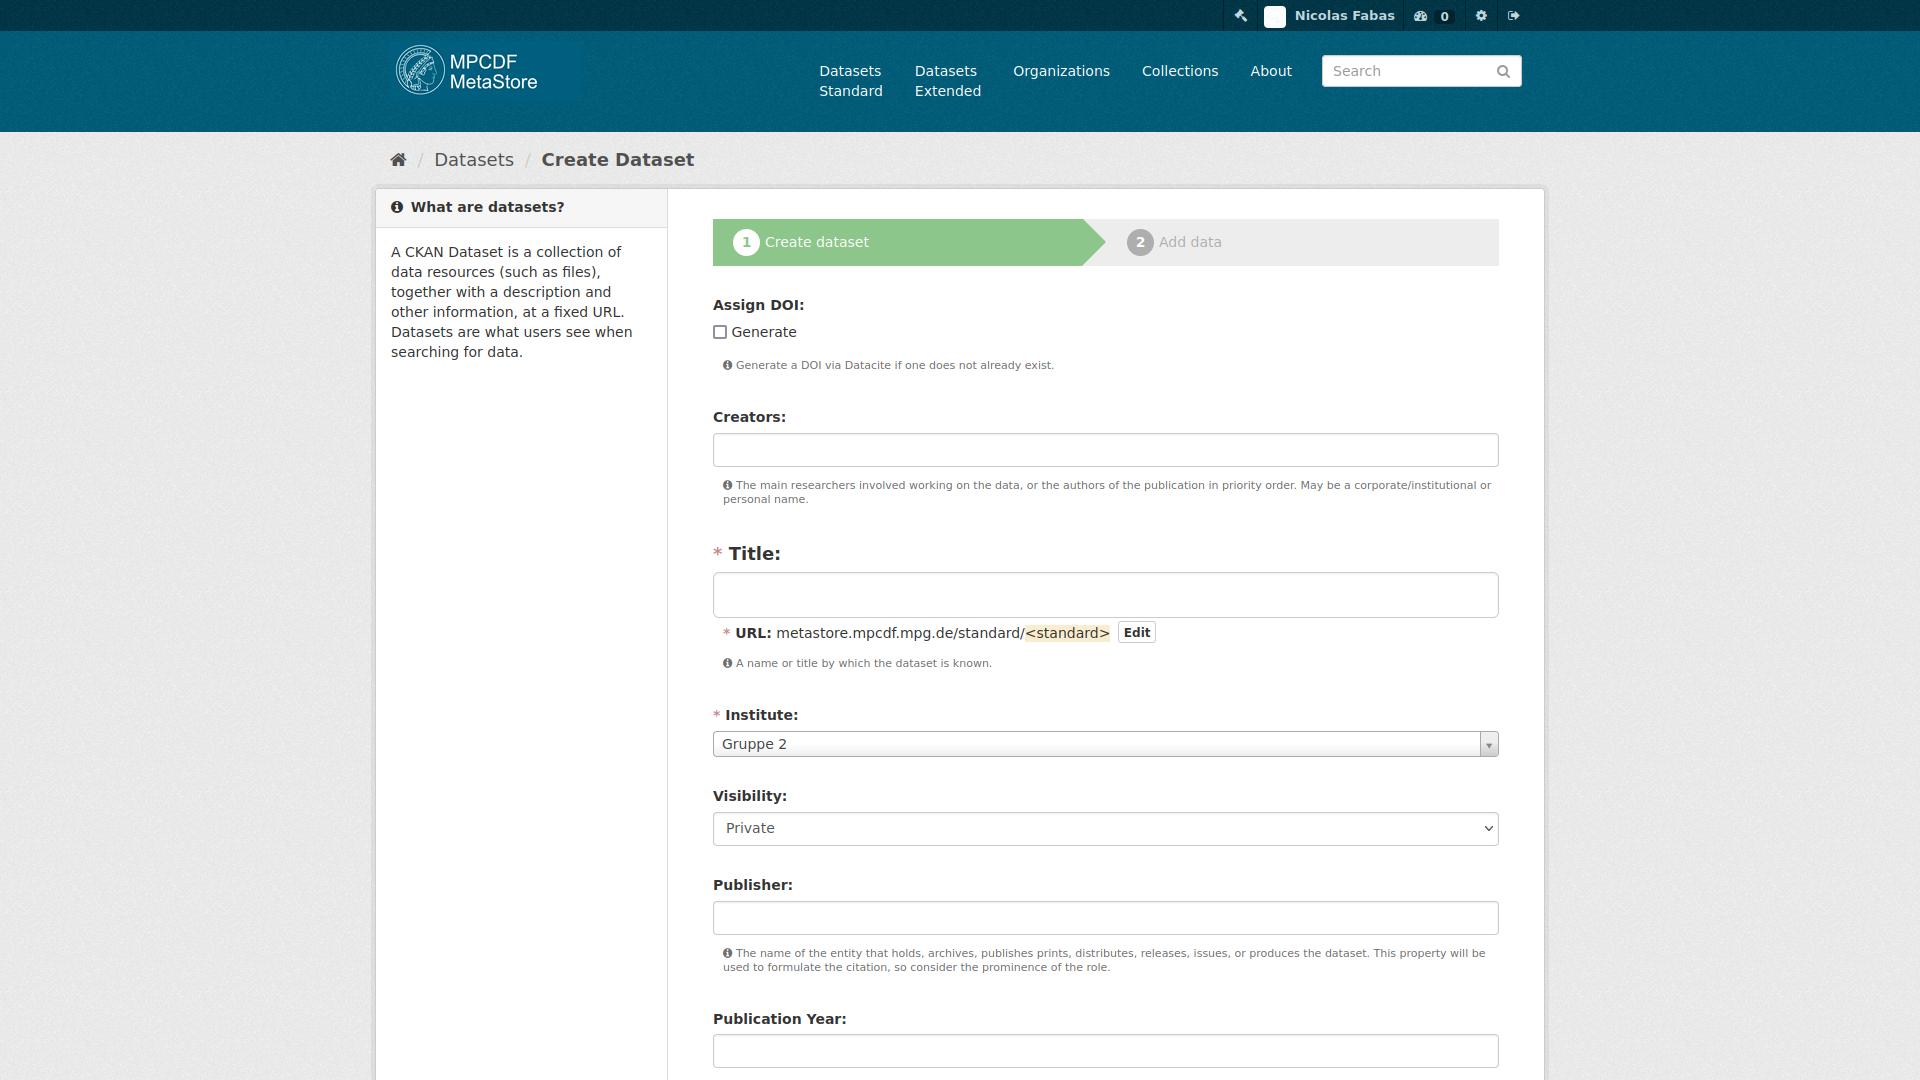Click the MPCDF MetaStore home logo

pos(467,70)
